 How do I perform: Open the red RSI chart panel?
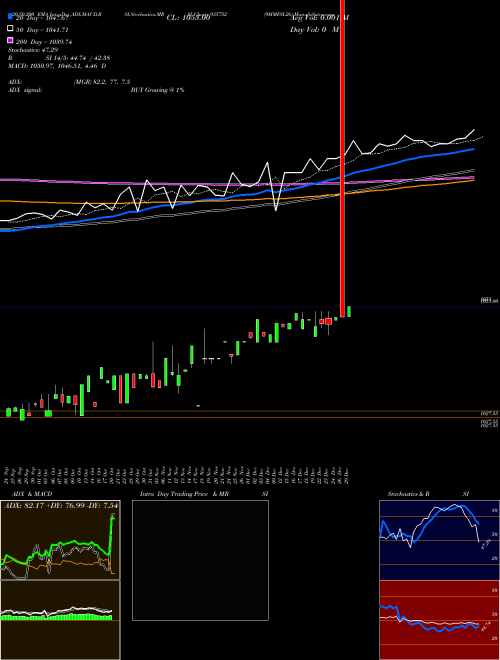coord(439,620)
